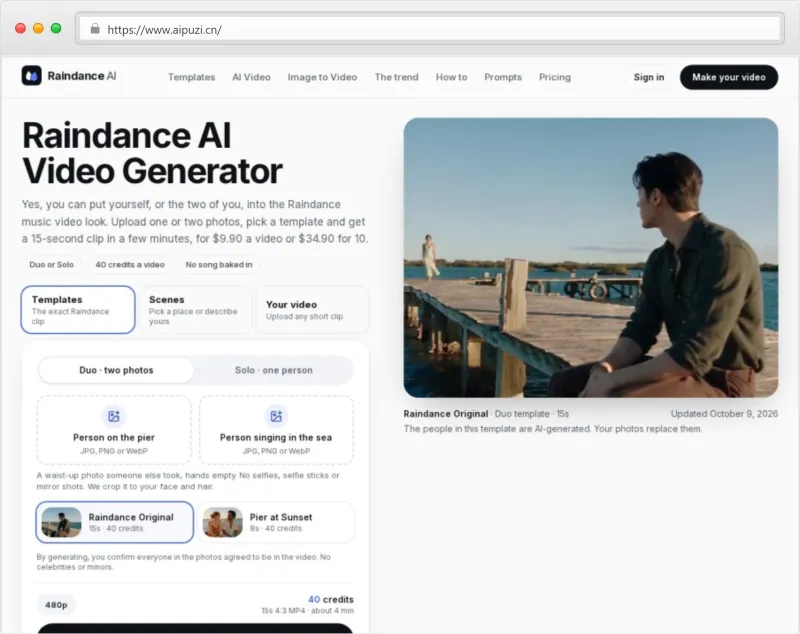Click the Raindance Original thumbnail image
Image resolution: width=800 pixels, height=634 pixels.
(x=61, y=522)
